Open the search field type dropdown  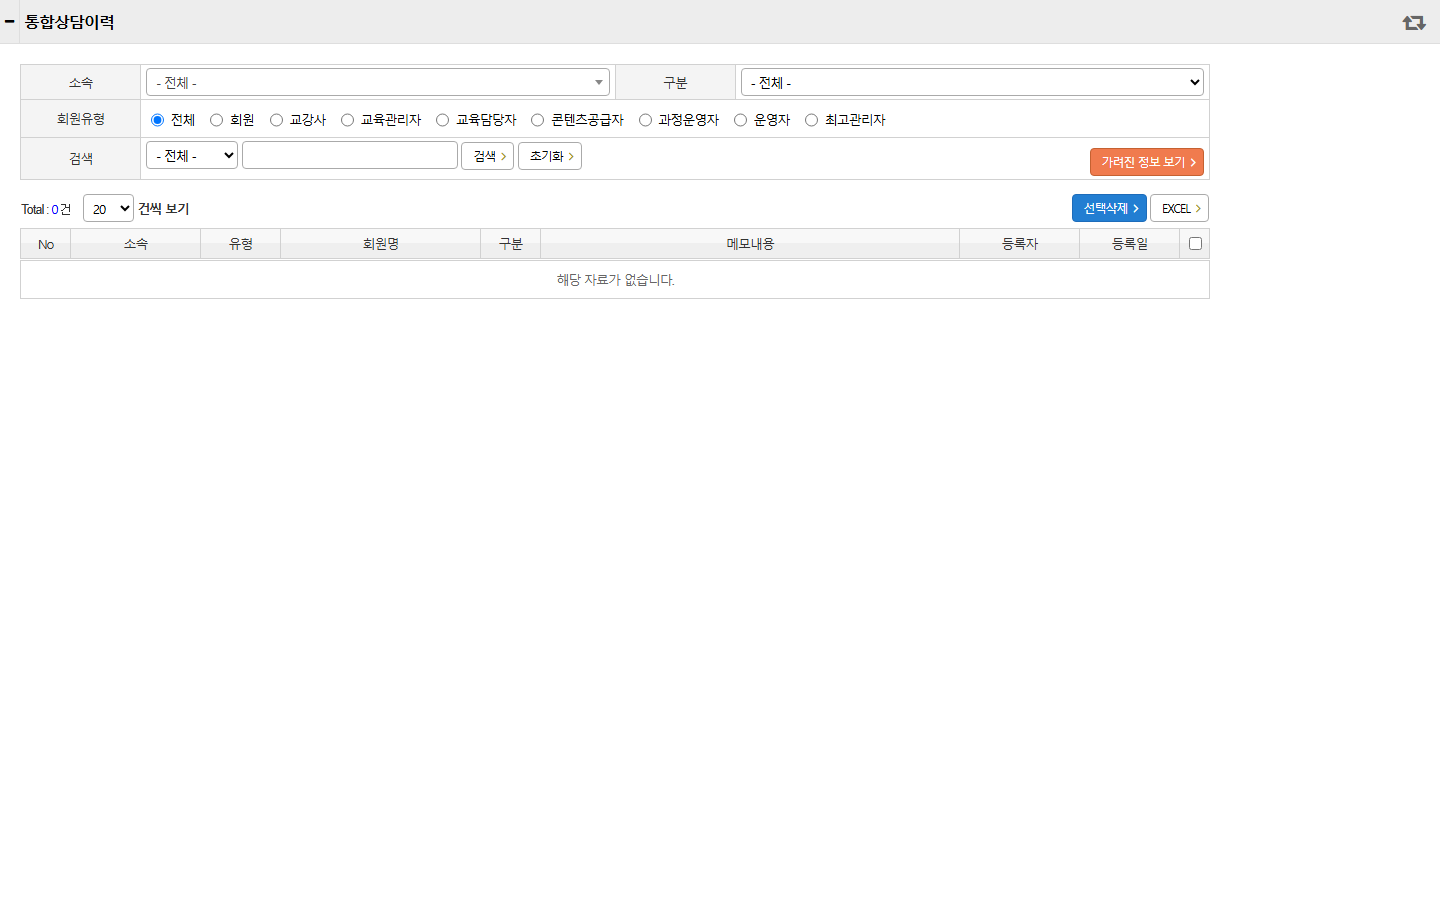[192, 155]
